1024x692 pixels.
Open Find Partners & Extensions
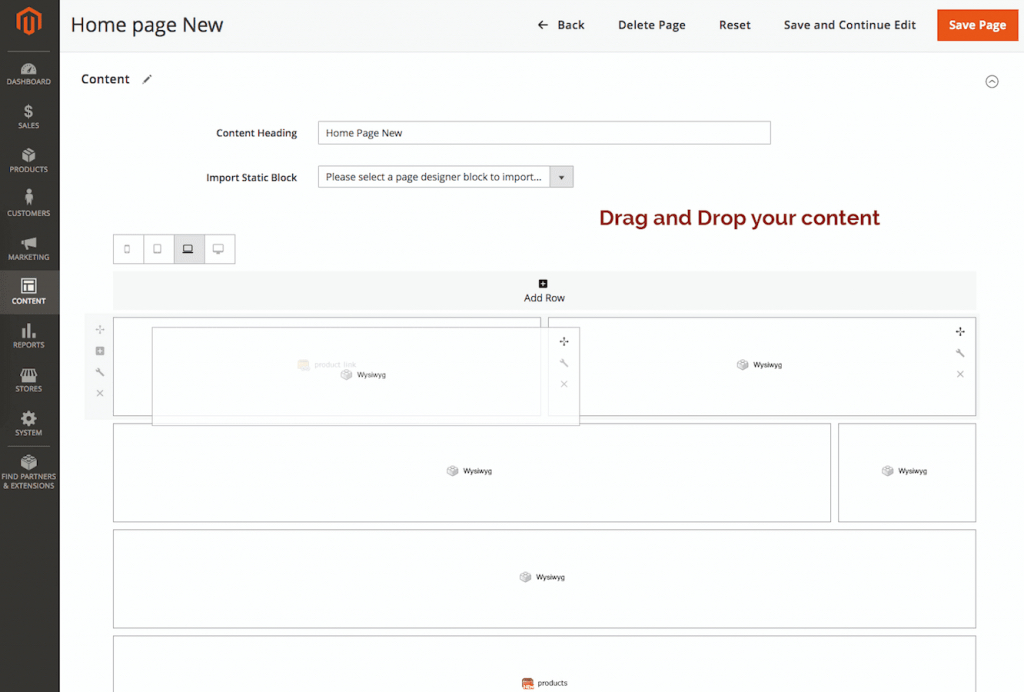[x=29, y=473]
